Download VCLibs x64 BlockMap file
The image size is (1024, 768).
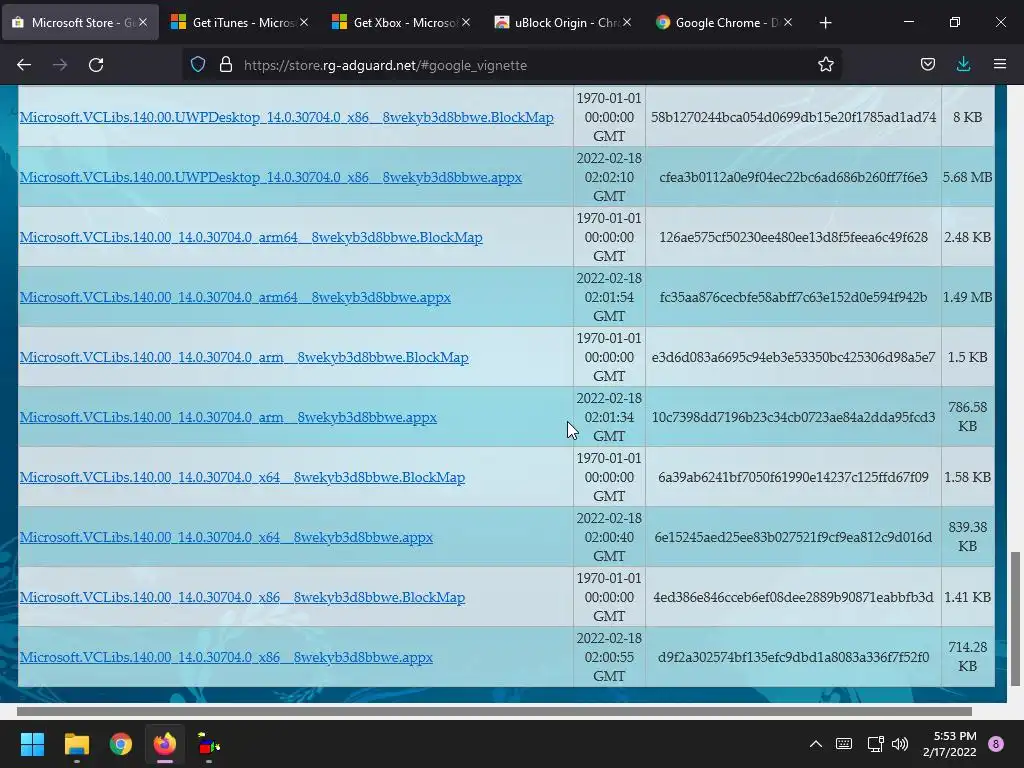[242, 477]
